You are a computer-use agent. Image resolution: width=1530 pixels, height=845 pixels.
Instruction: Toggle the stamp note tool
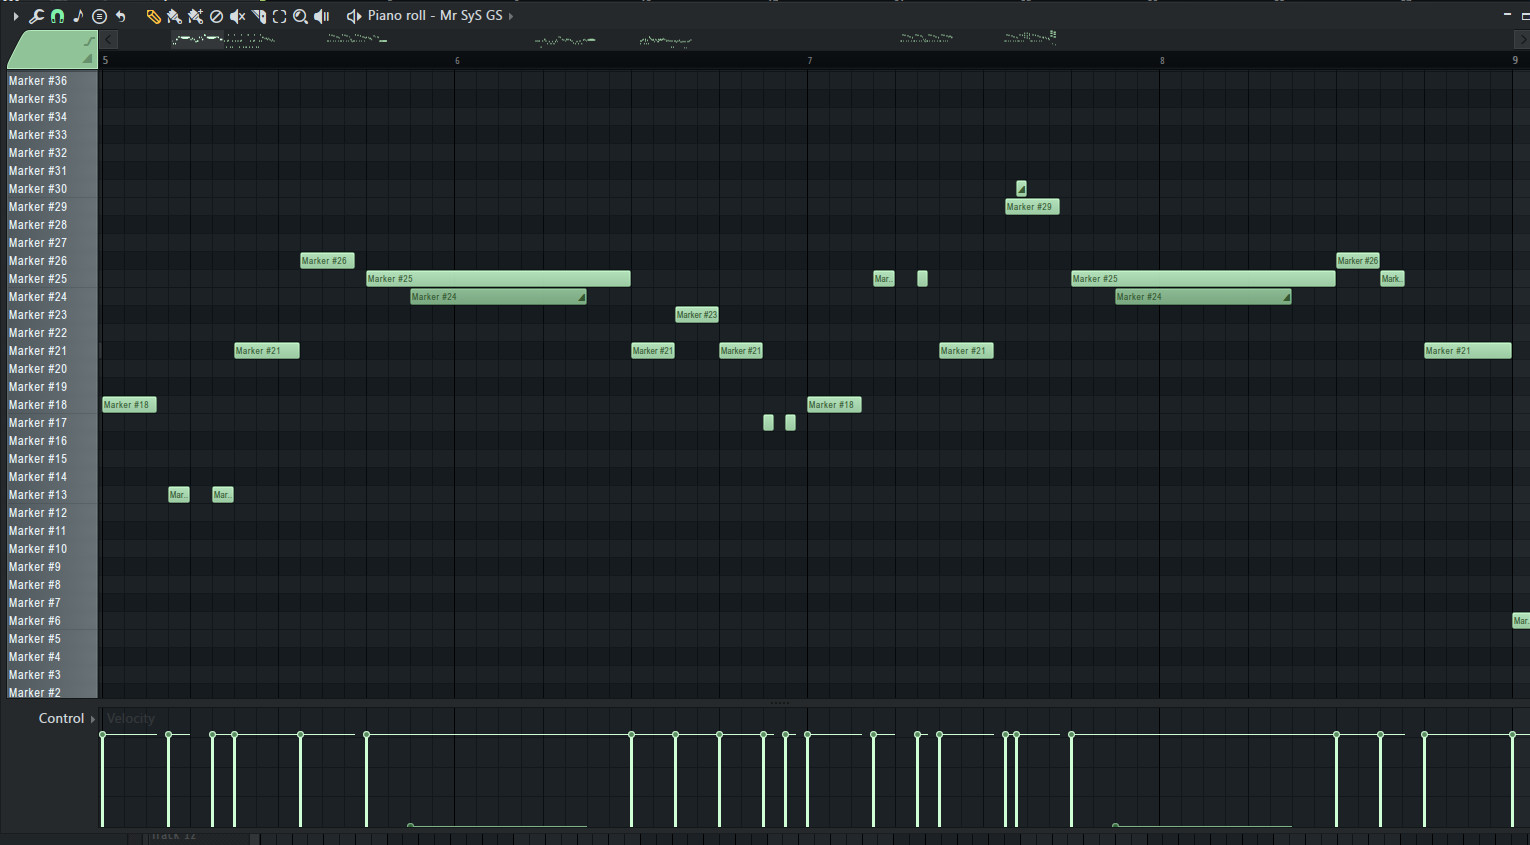pyautogui.click(x=78, y=16)
